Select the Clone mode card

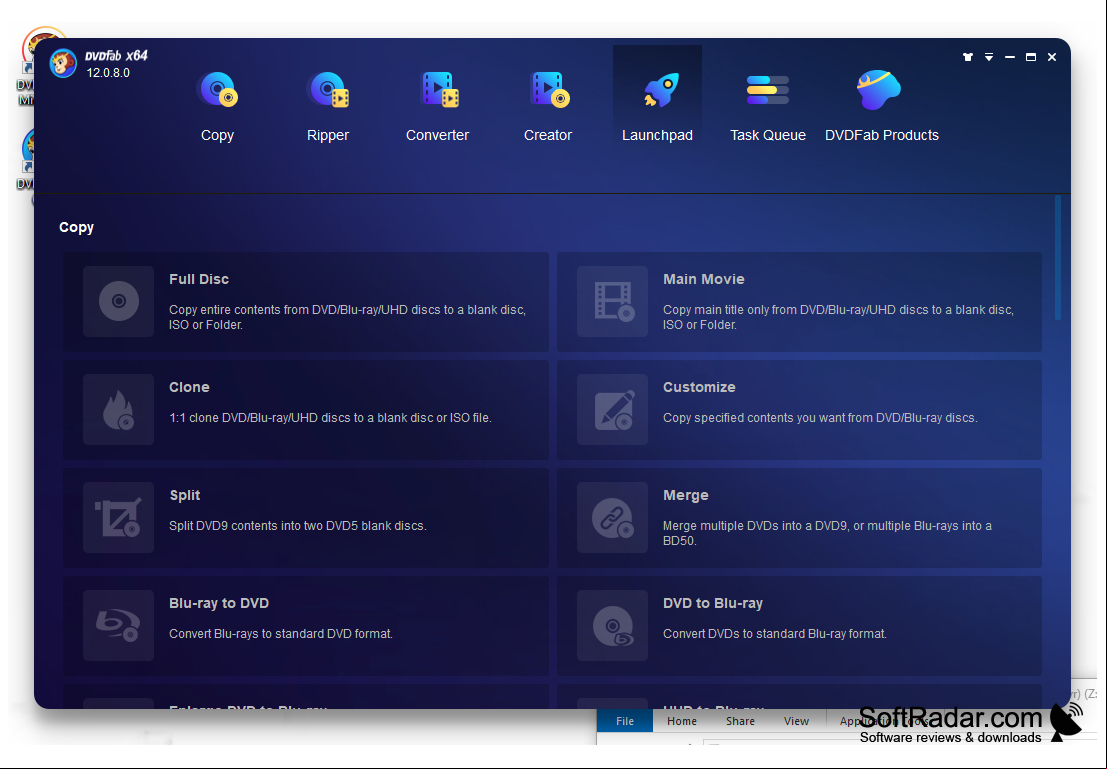(306, 410)
